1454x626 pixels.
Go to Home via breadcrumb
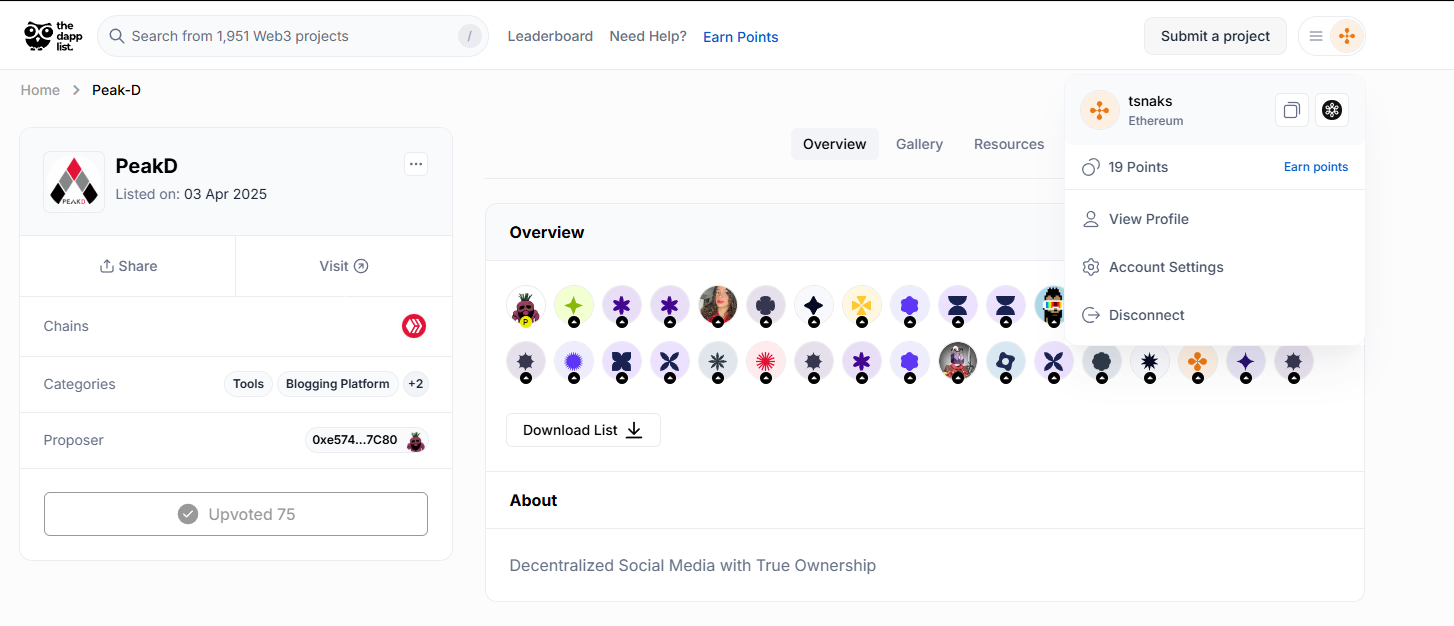pyautogui.click(x=40, y=90)
